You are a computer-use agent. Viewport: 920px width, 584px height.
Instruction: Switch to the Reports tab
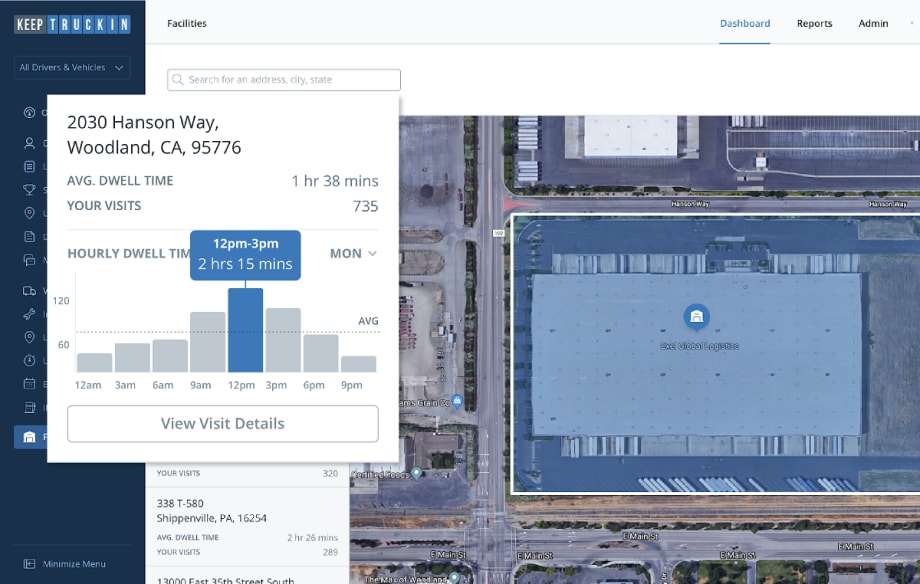(814, 23)
